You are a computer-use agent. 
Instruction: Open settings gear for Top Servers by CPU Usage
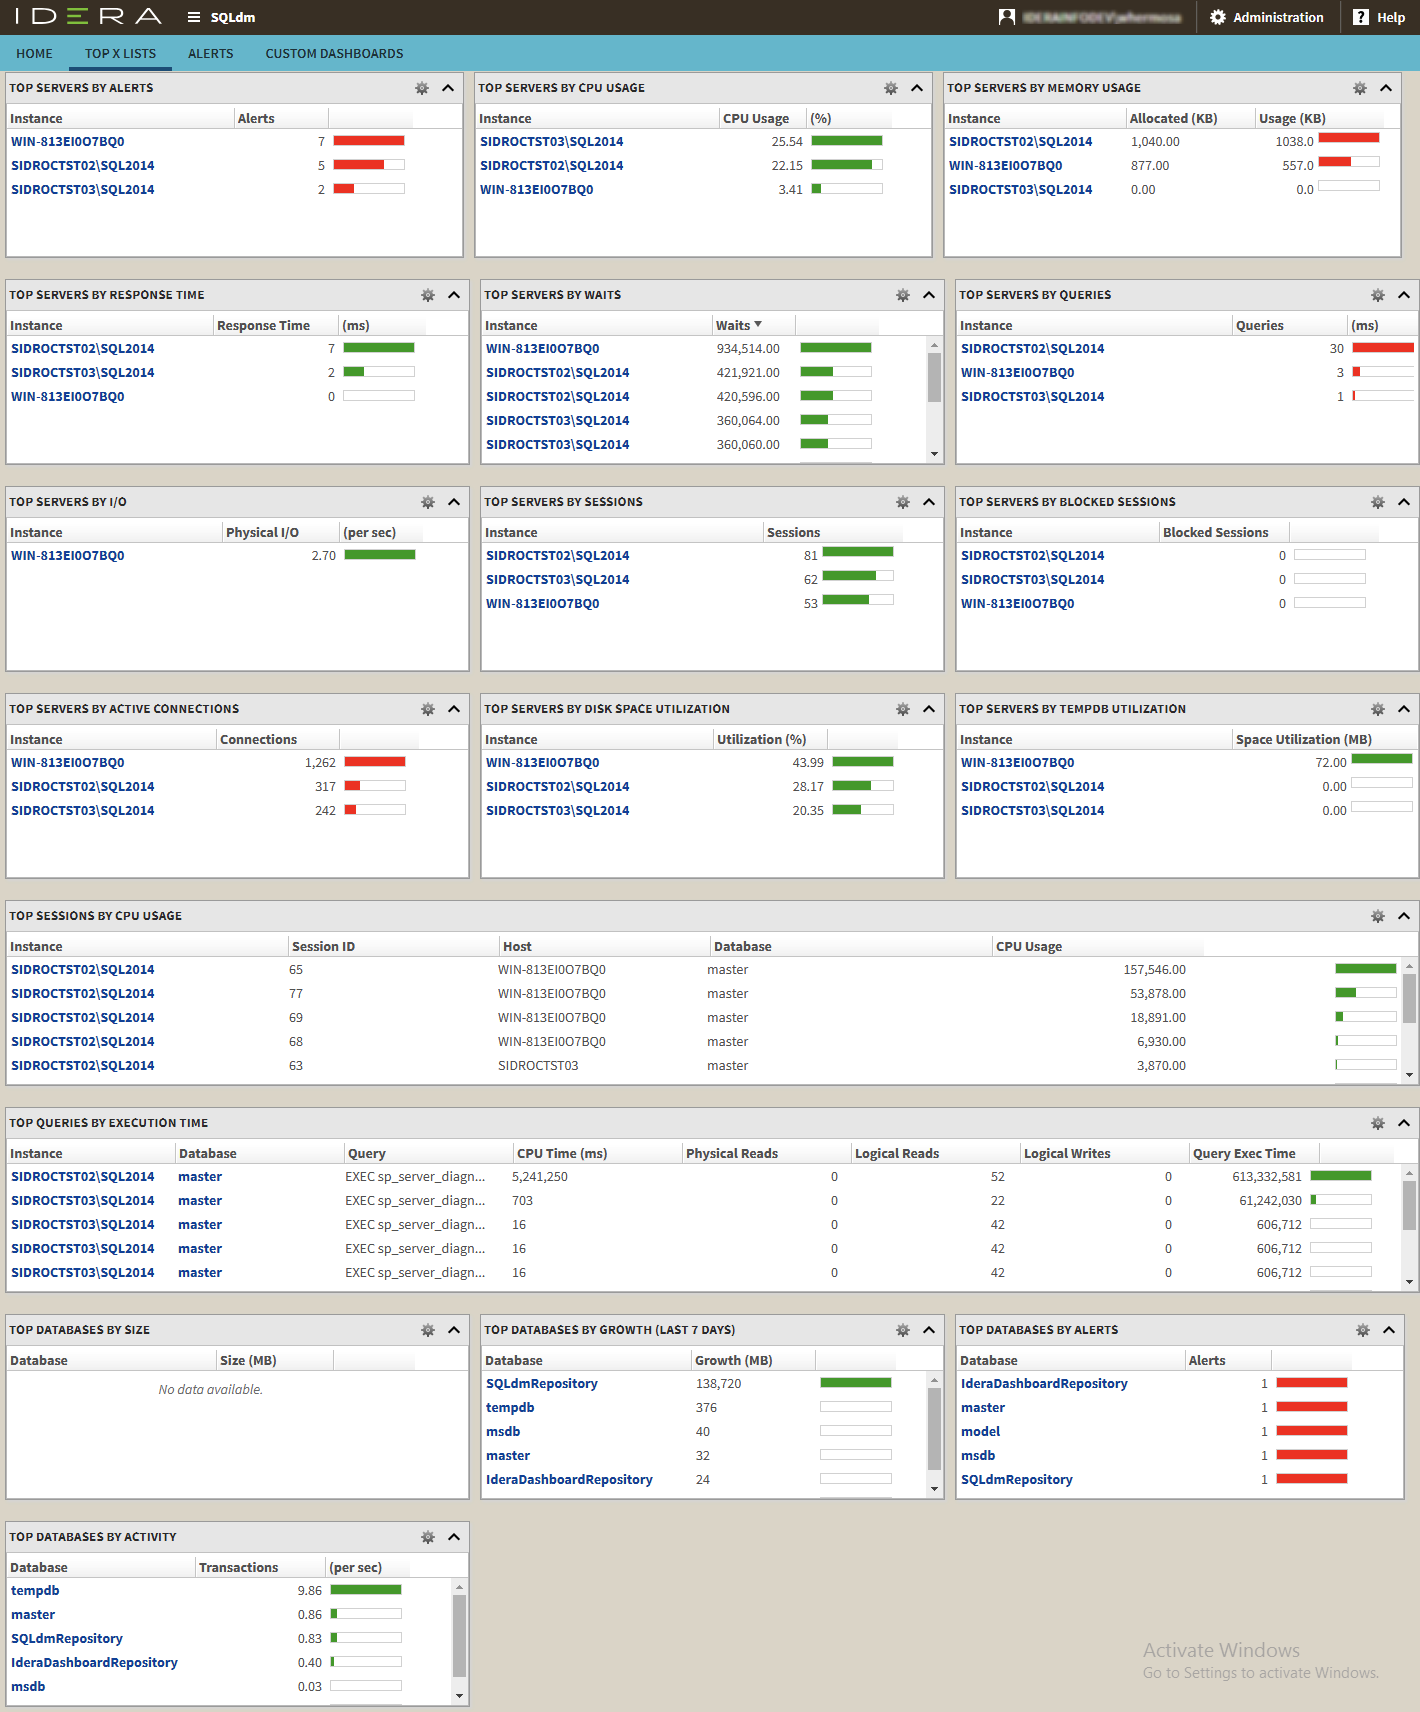(891, 88)
